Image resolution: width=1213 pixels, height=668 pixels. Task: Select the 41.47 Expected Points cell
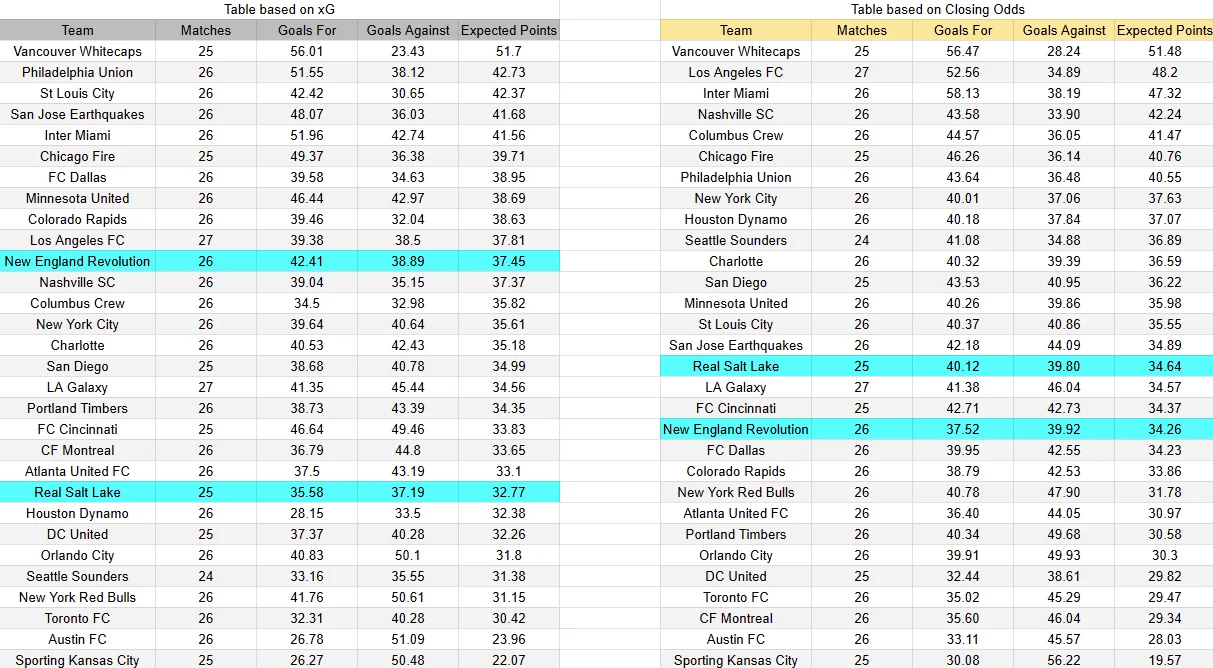pyautogui.click(x=1164, y=135)
